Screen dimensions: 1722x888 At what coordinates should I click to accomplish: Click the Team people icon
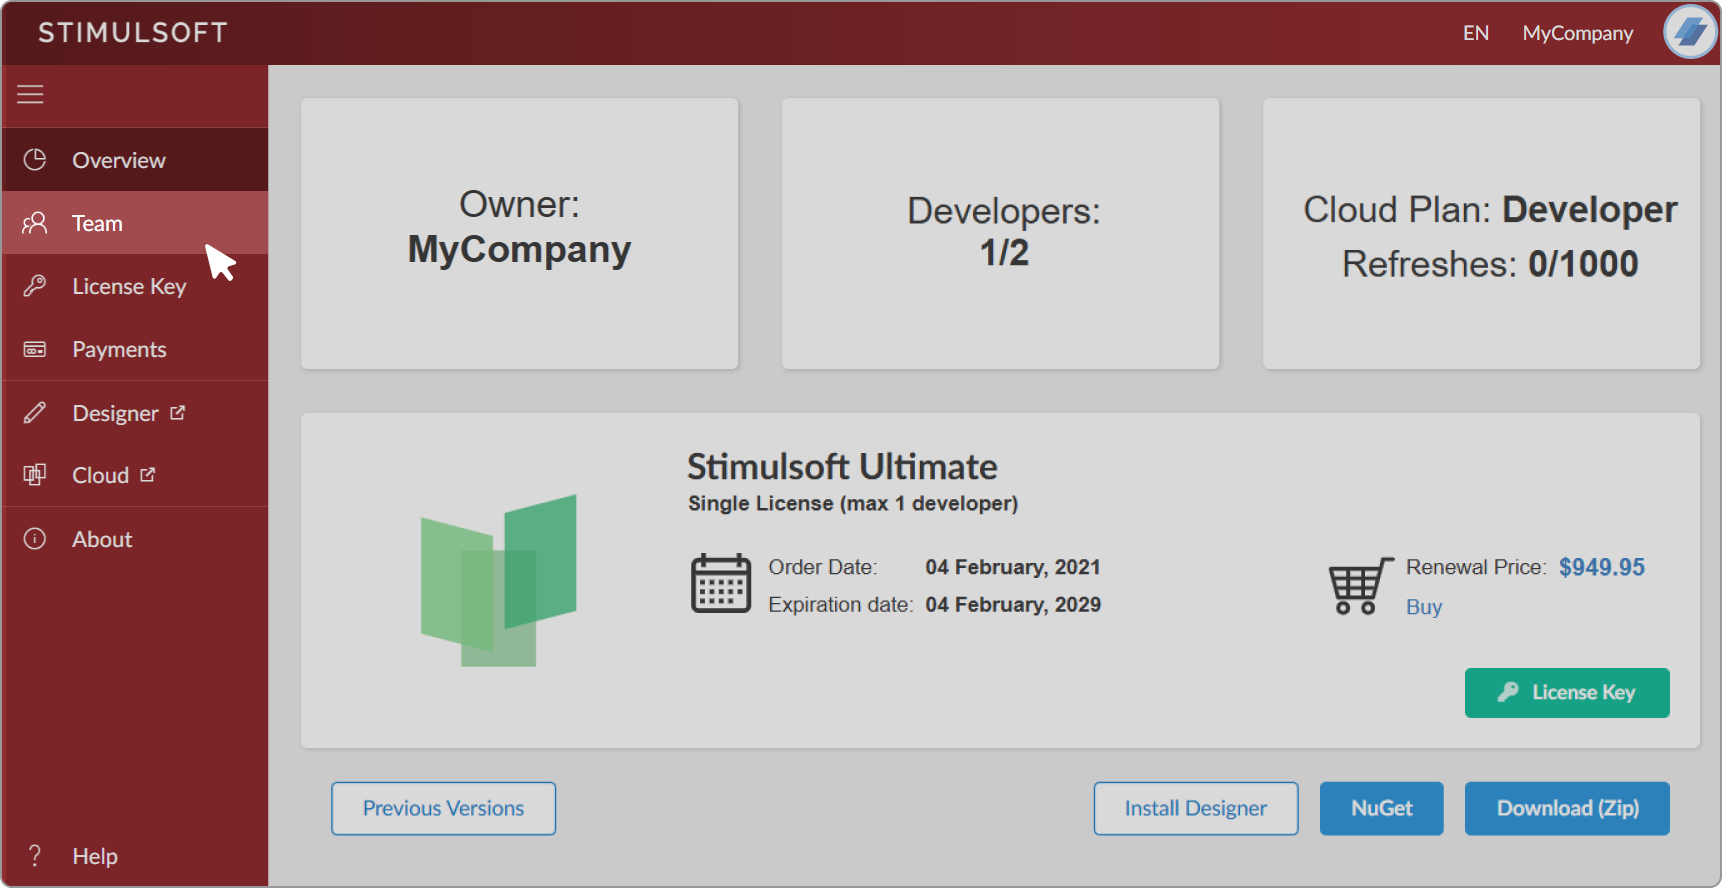pyautogui.click(x=35, y=223)
